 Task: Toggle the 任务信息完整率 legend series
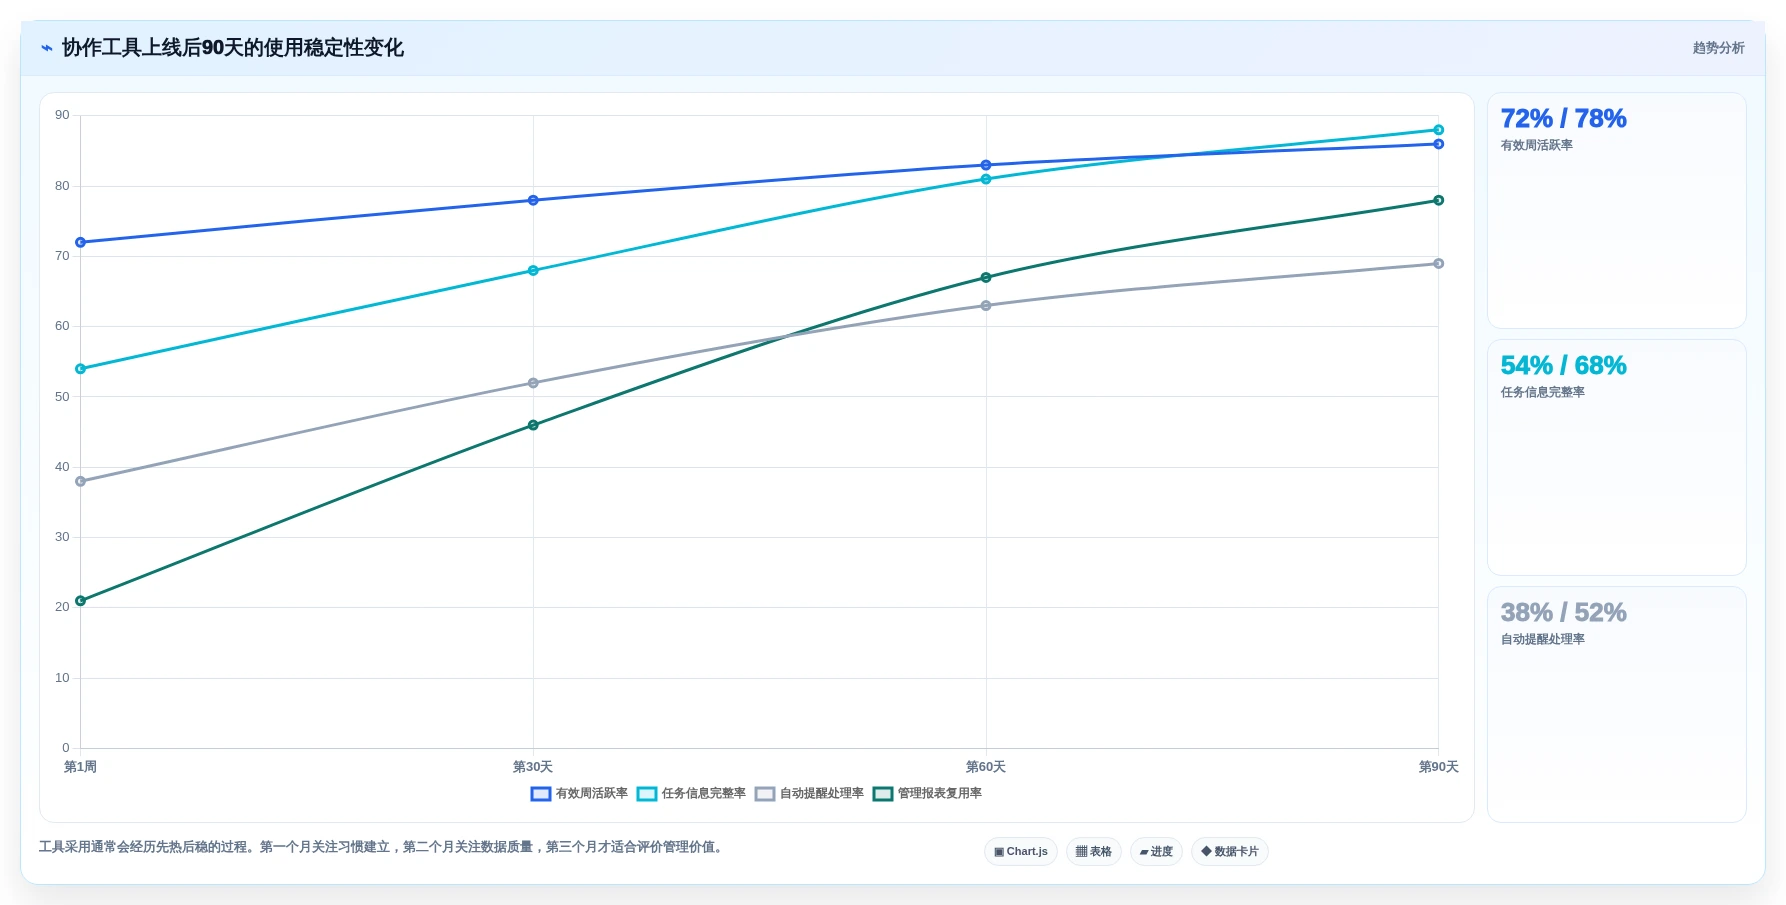click(x=691, y=794)
